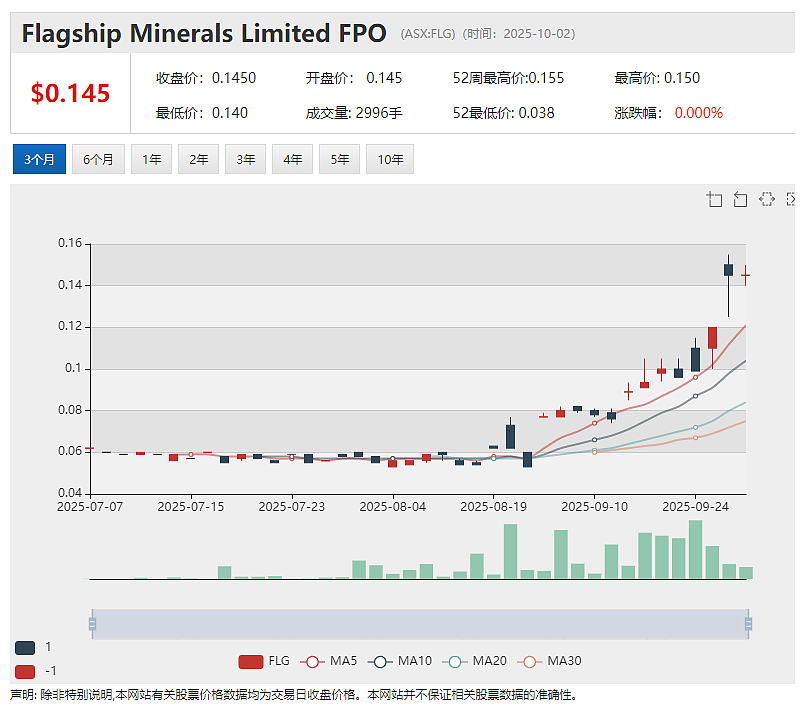Click the 2025-10-02 date in header

(x=536, y=34)
